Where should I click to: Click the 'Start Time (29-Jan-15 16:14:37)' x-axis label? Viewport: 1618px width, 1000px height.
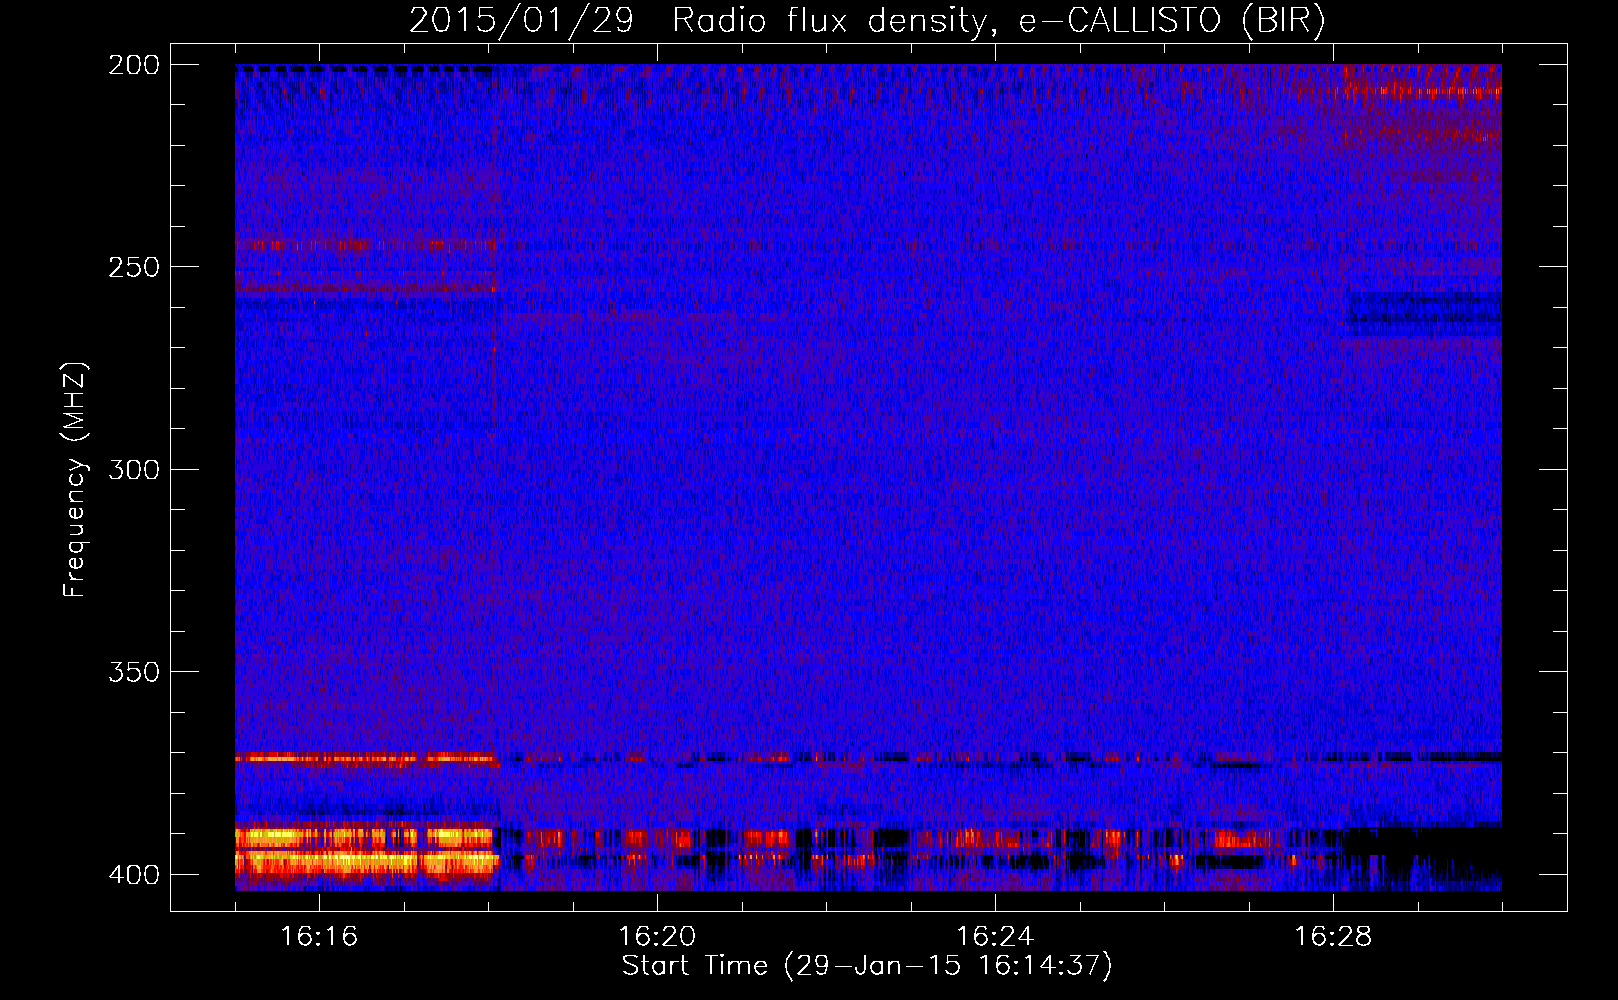pyautogui.click(x=867, y=966)
